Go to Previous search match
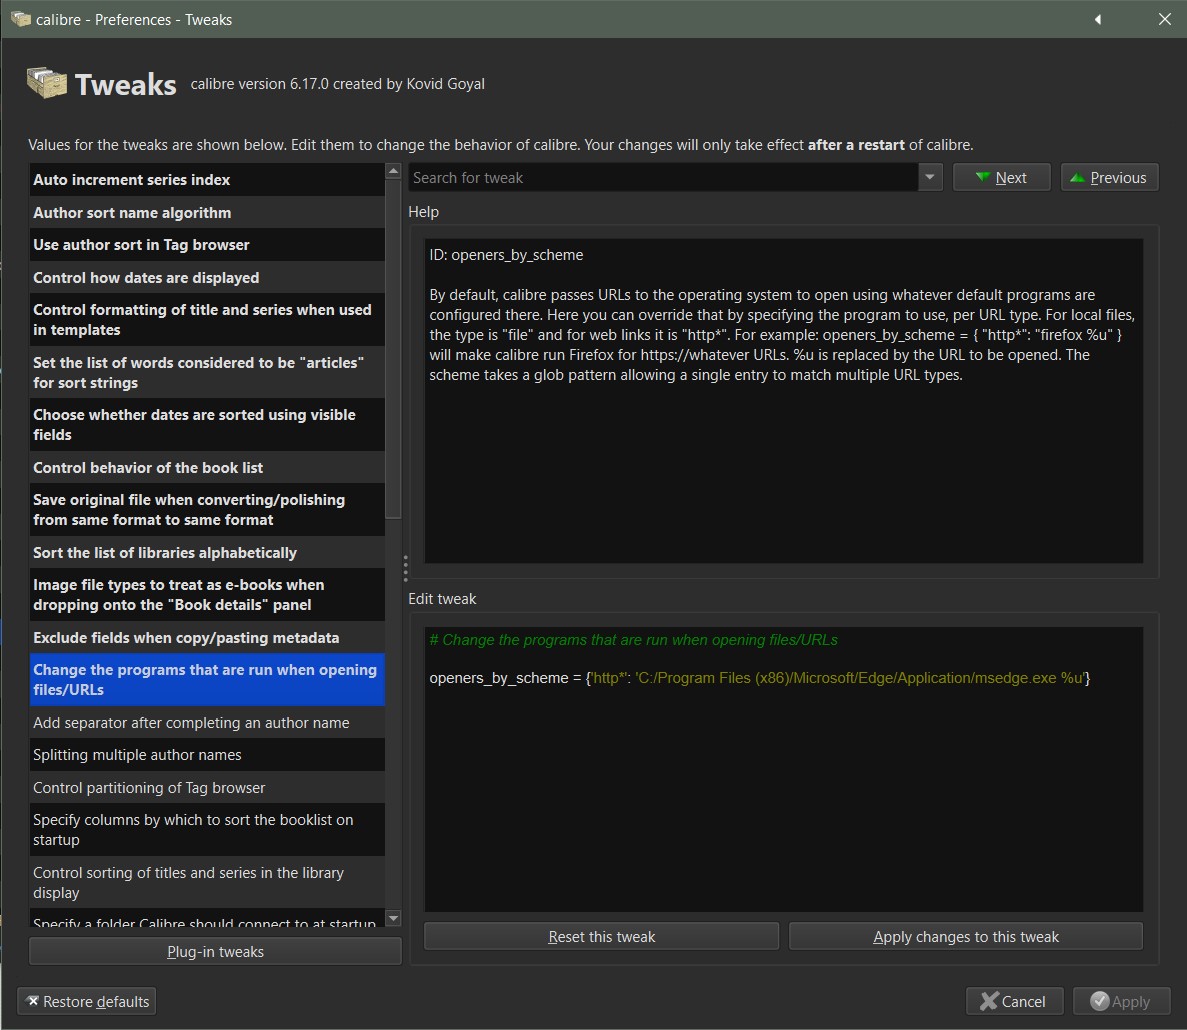The height and width of the screenshot is (1030, 1187). 1109,178
